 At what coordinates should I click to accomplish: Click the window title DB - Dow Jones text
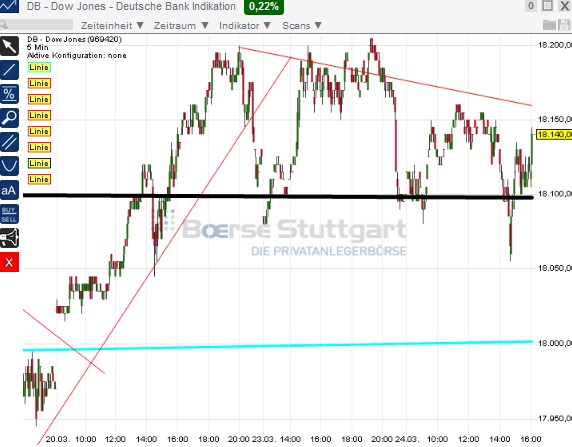131,6
